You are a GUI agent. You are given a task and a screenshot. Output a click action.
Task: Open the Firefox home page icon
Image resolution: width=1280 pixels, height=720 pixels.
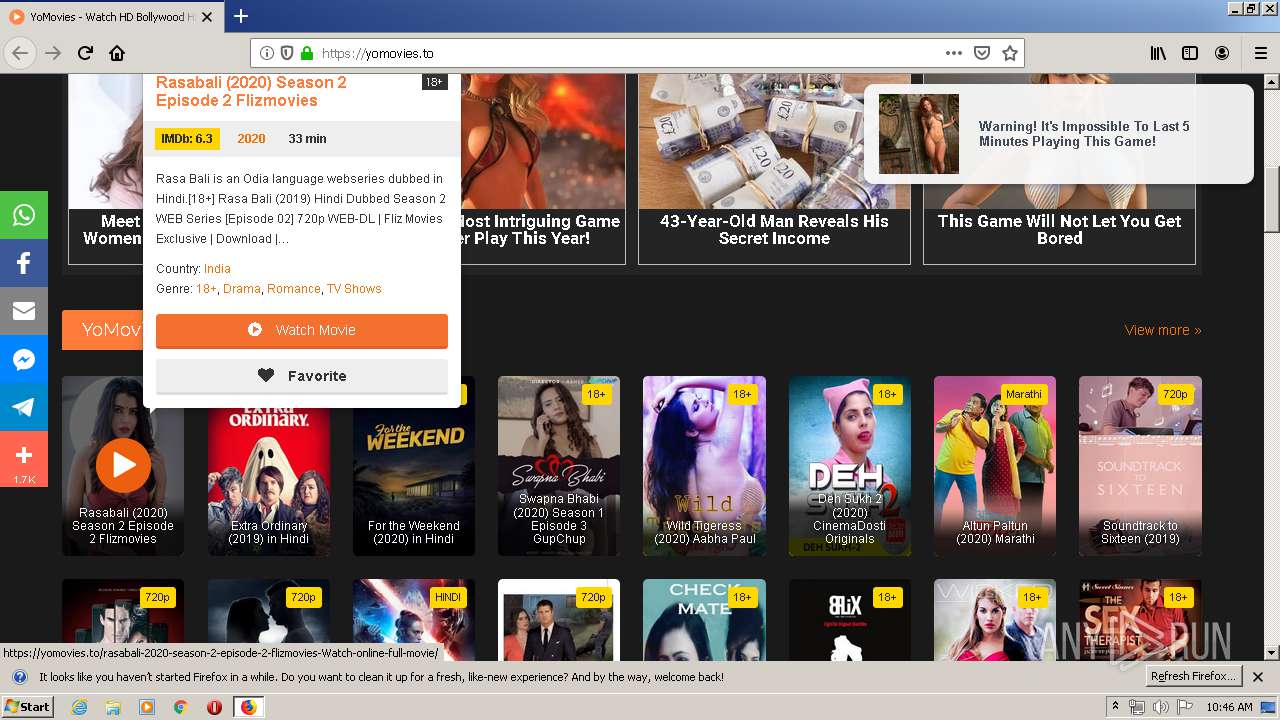pyautogui.click(x=117, y=53)
